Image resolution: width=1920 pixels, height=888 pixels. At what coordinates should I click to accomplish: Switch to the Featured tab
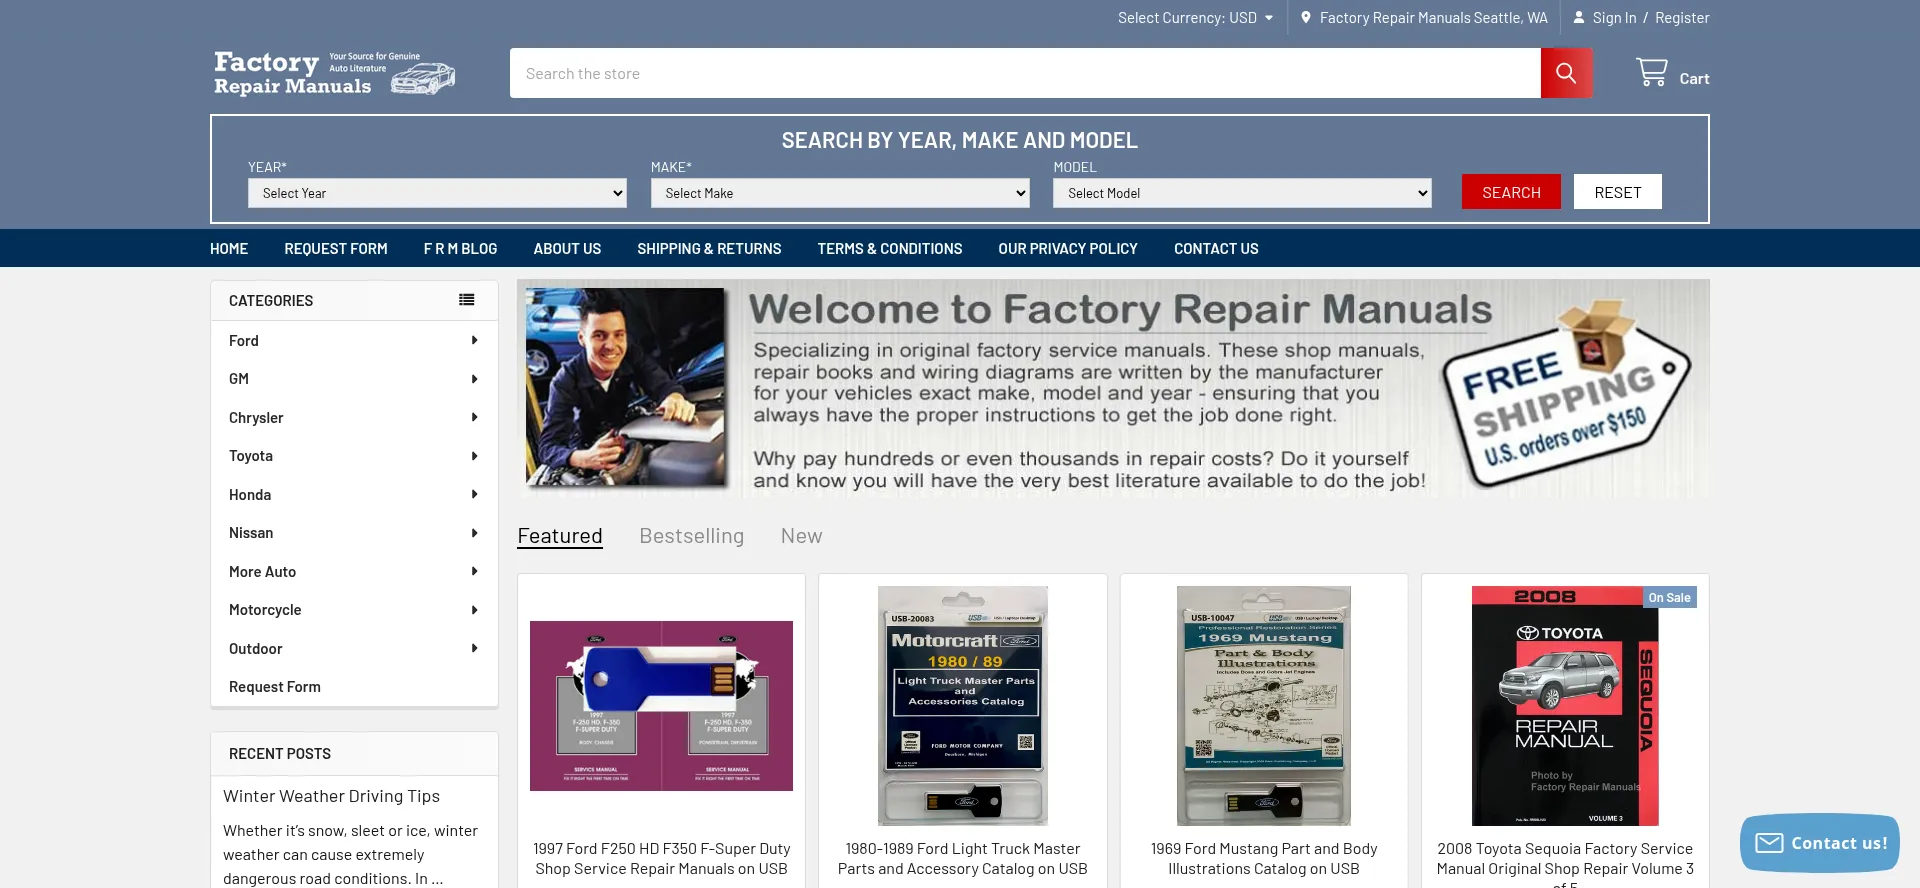pos(560,536)
